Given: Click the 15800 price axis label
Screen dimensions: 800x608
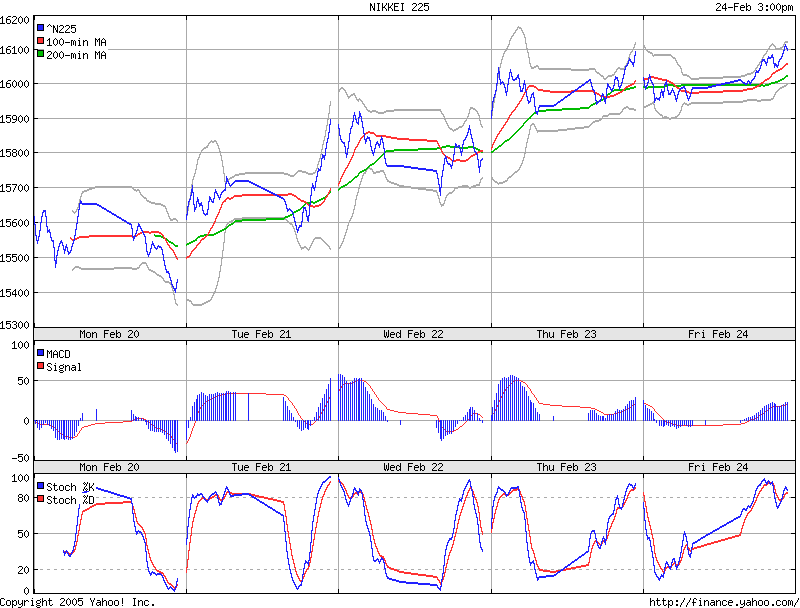Looking at the screenshot, I should (x=14, y=154).
